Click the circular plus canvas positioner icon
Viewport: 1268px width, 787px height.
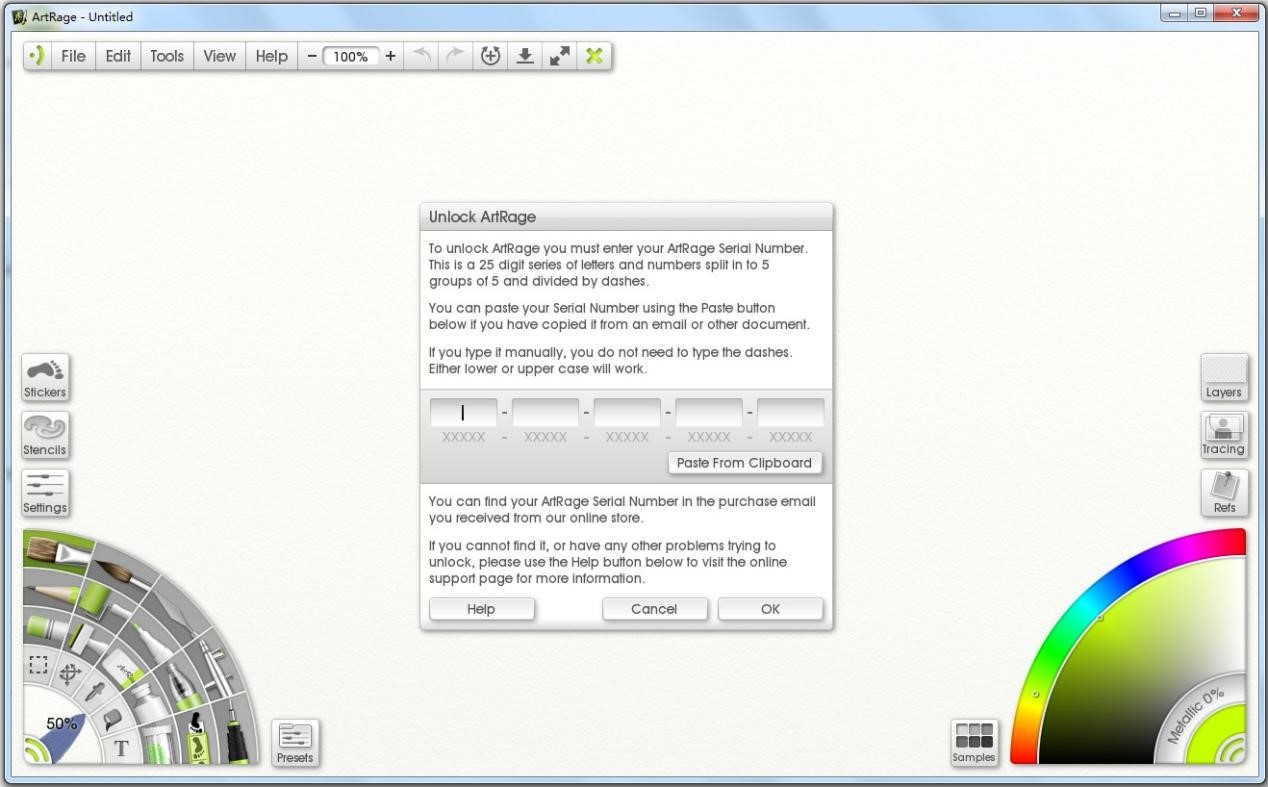click(490, 56)
